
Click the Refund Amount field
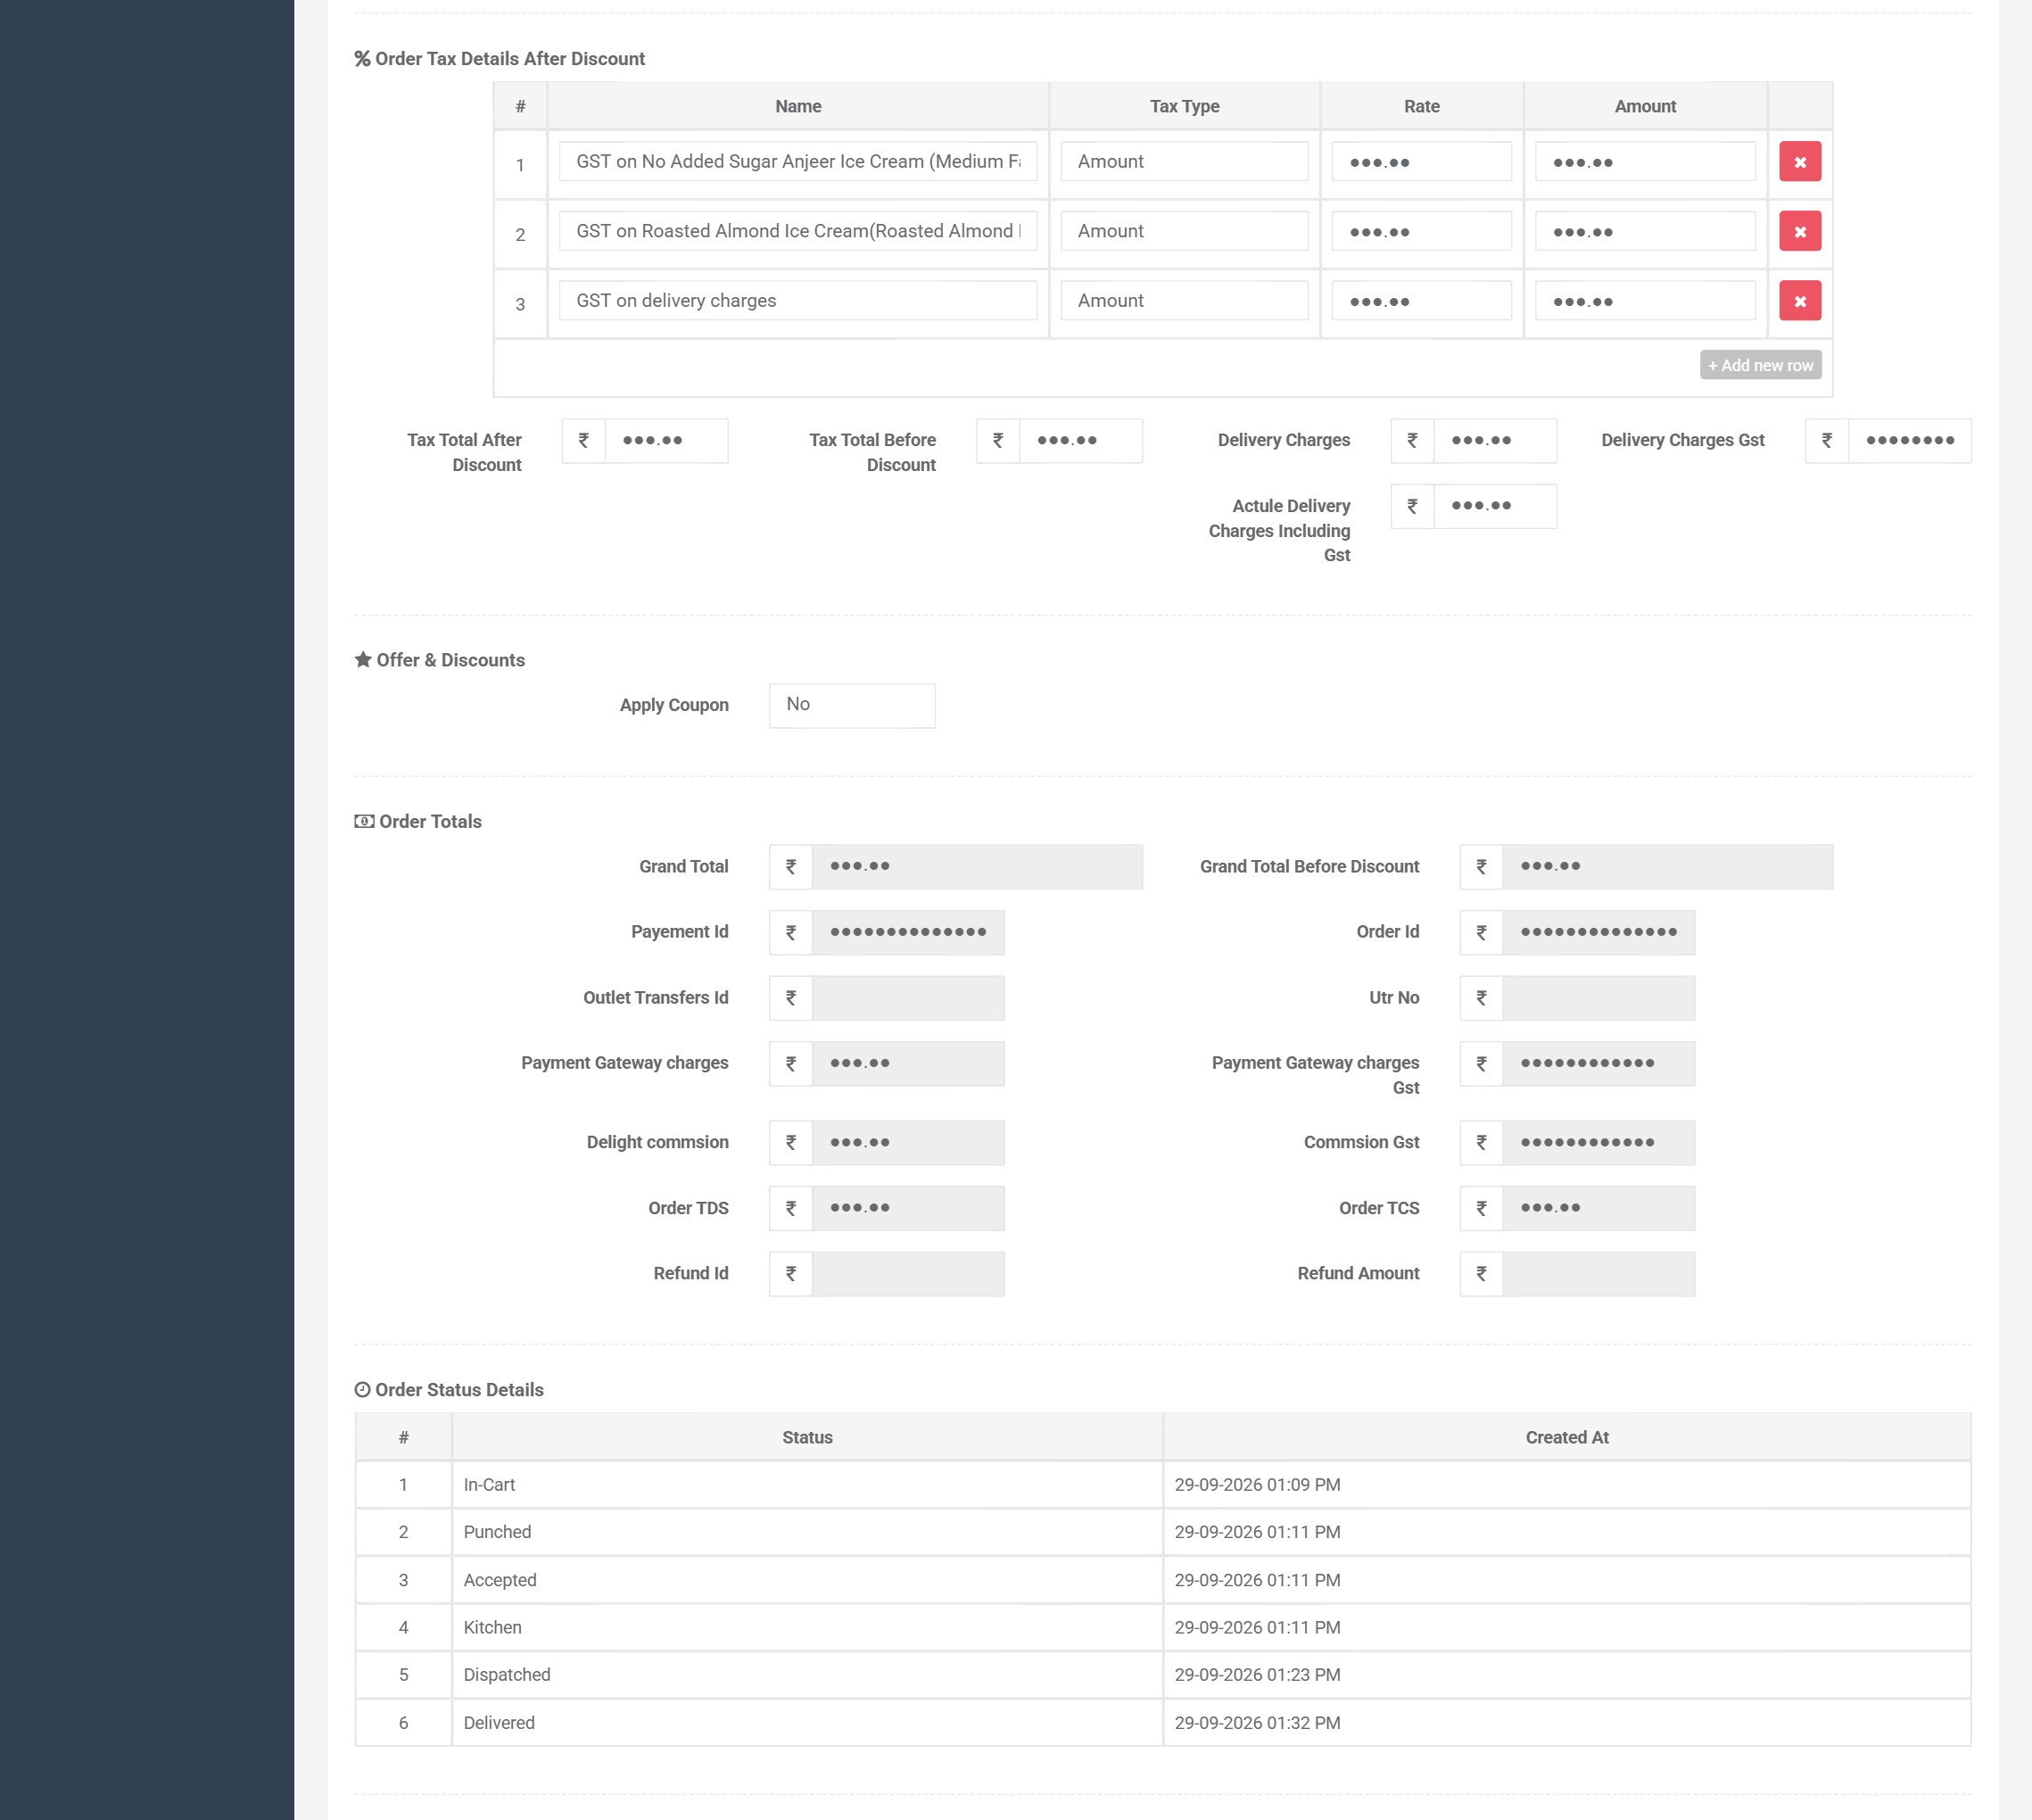coord(1598,1274)
